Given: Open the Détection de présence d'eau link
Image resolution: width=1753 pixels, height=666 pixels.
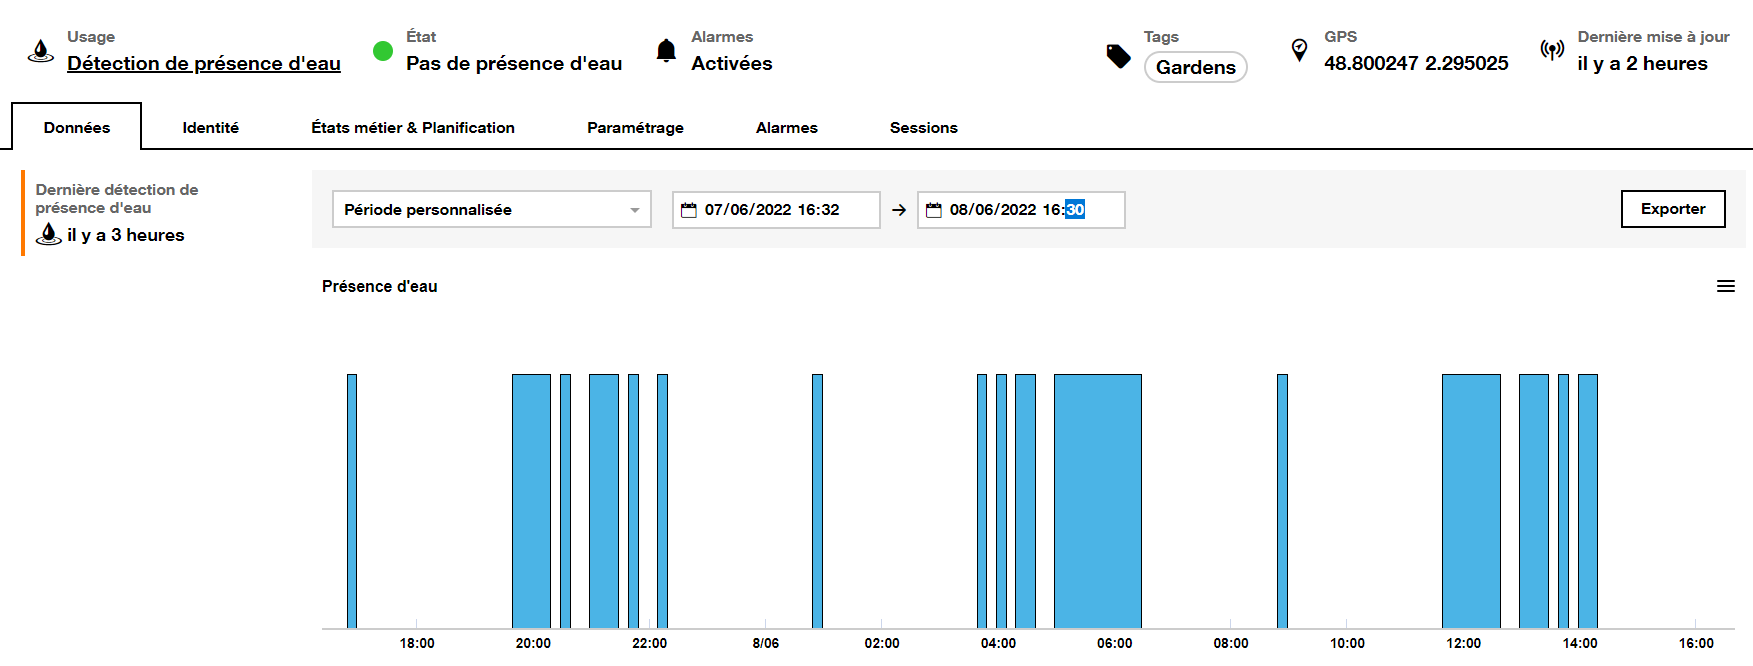Looking at the screenshot, I should 204,63.
